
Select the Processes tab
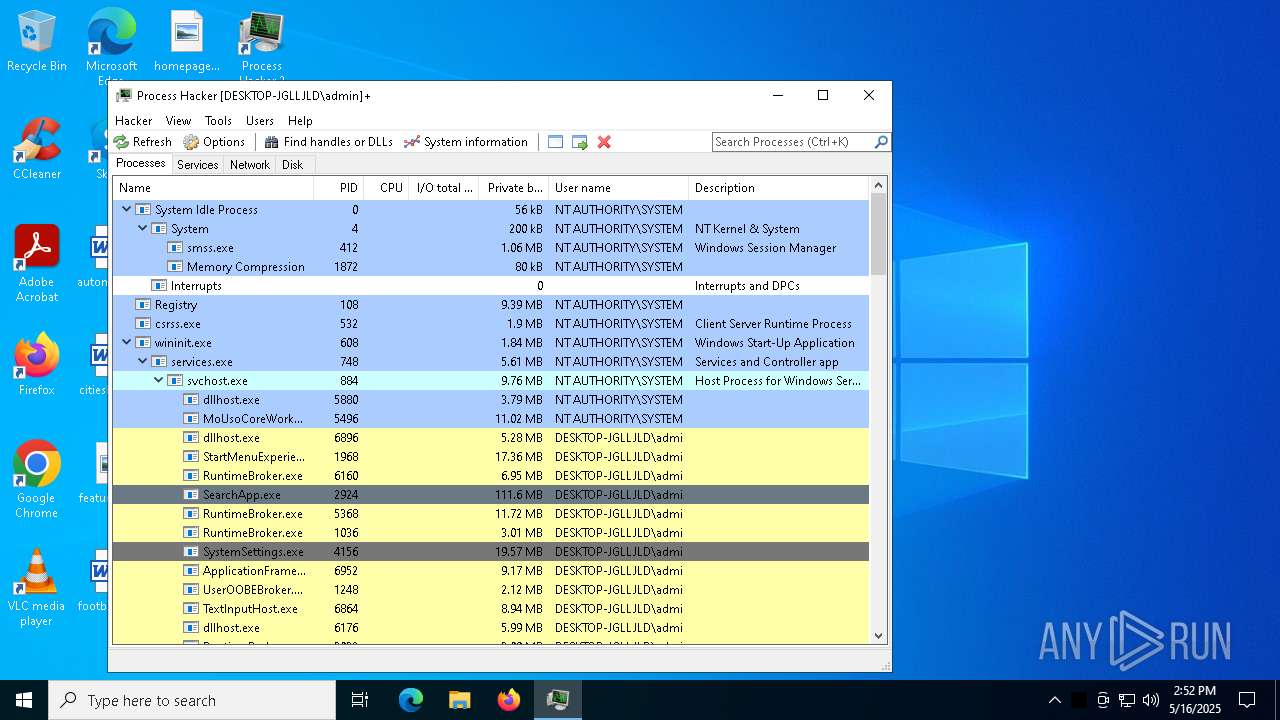(141, 164)
